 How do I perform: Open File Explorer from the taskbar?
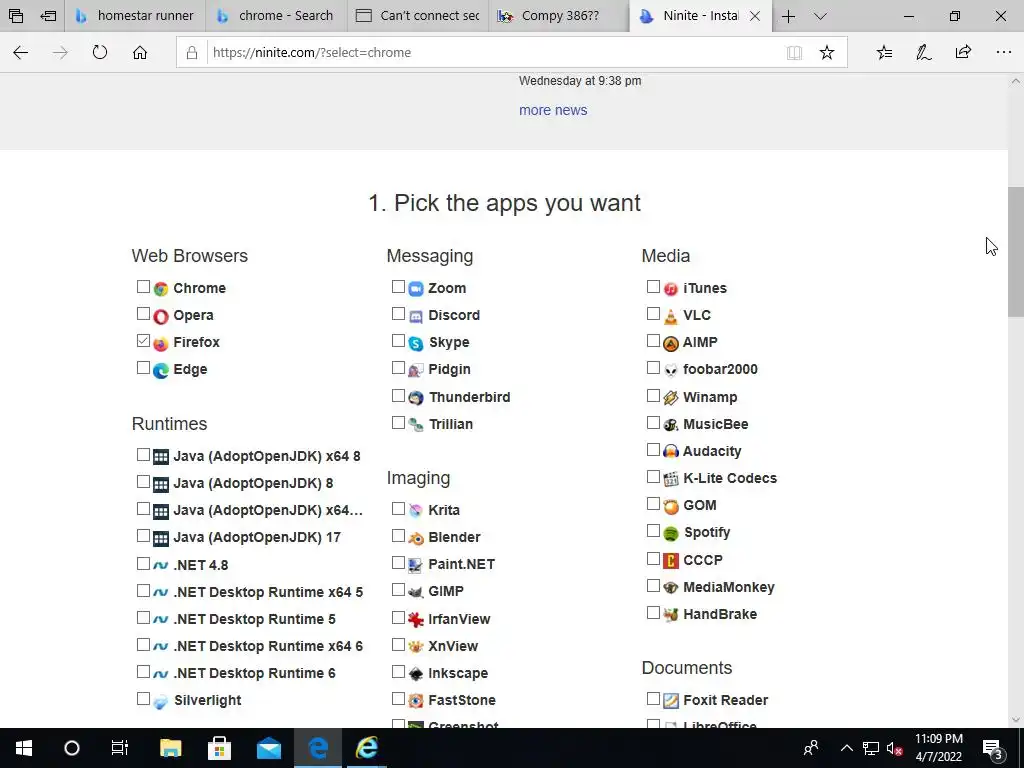(170, 748)
